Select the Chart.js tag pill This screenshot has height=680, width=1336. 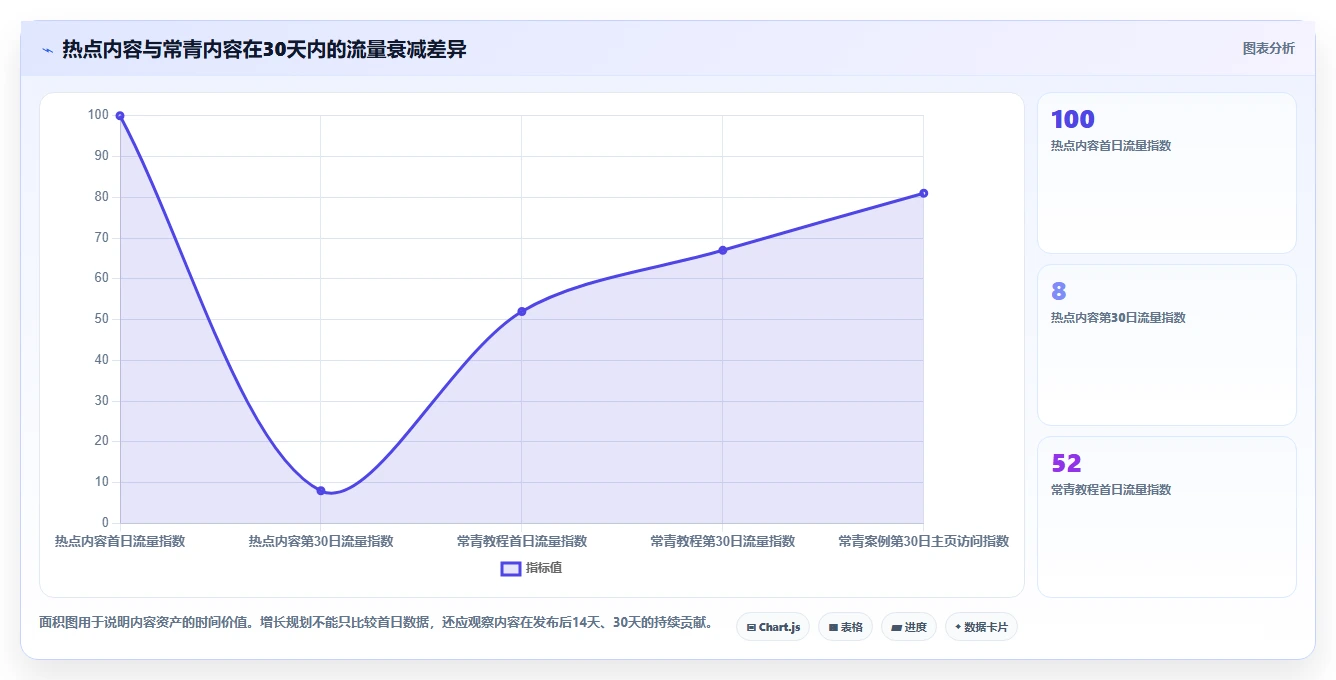773,627
